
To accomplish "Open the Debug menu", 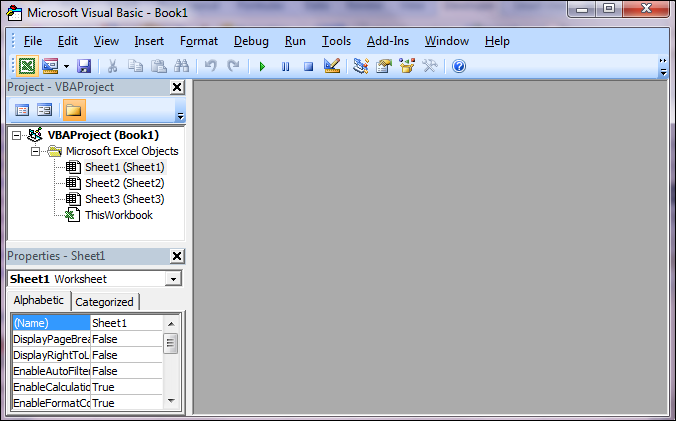I will (x=251, y=41).
